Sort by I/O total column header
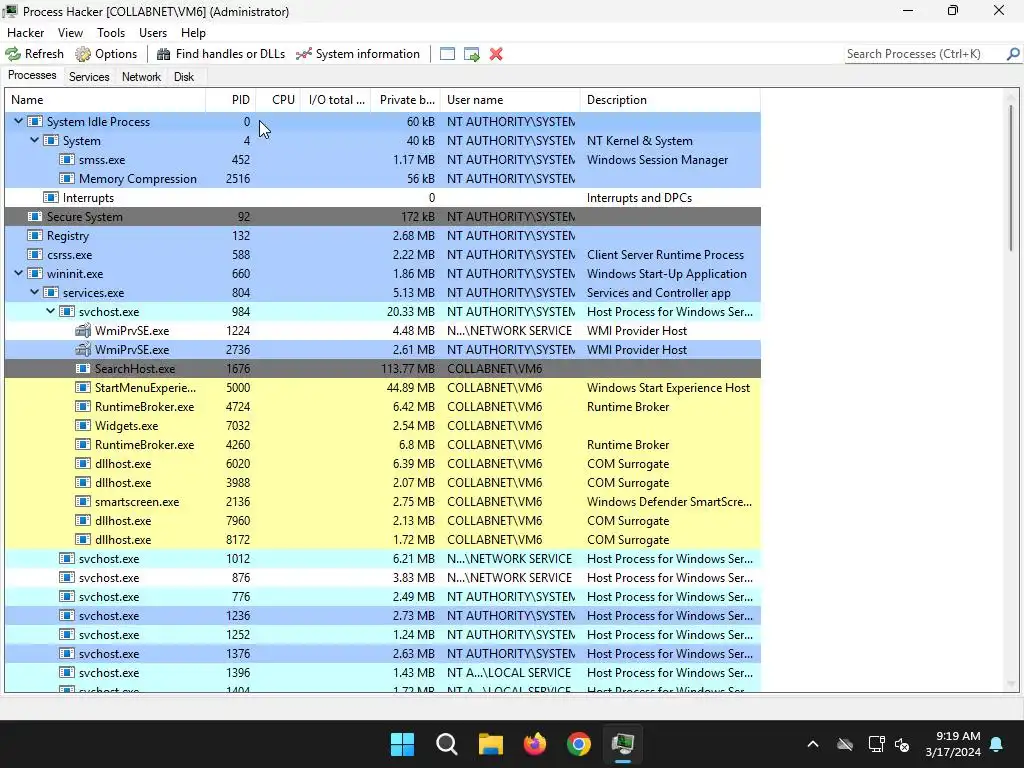This screenshot has width=1024, height=768. coord(336,100)
